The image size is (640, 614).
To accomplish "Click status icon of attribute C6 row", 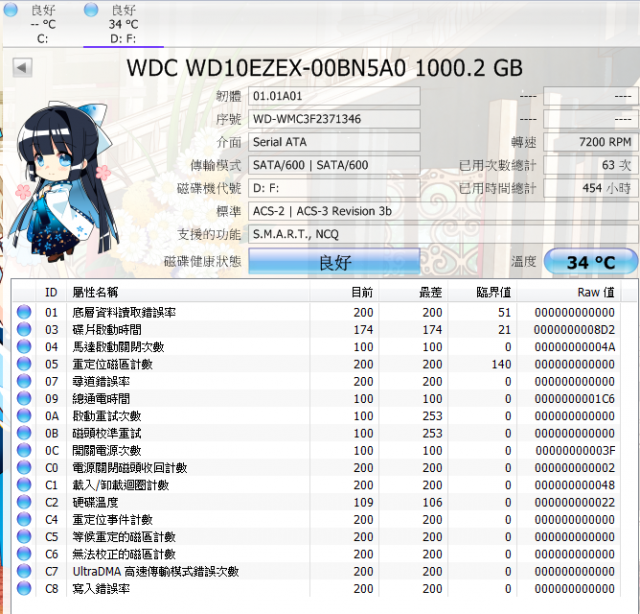I will pyautogui.click(x=24, y=554).
